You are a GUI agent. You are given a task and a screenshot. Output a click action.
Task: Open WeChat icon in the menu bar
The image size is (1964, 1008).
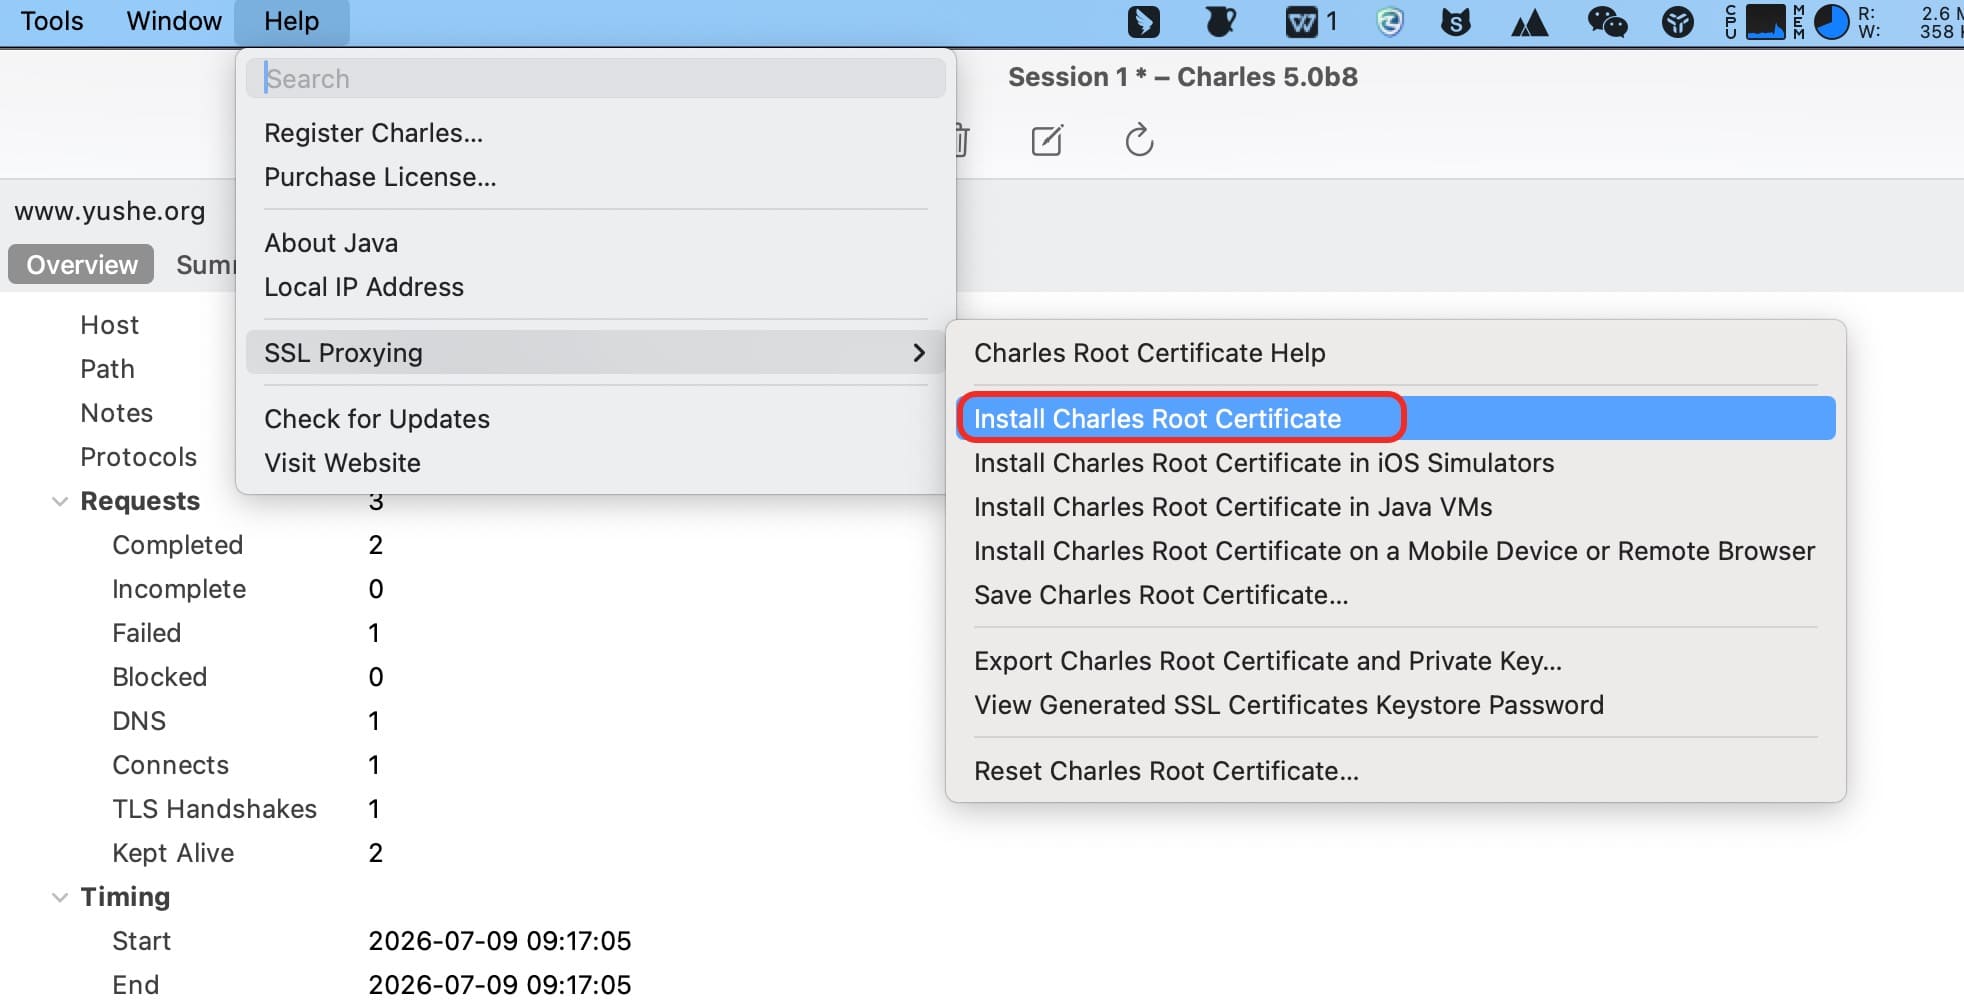click(x=1607, y=22)
